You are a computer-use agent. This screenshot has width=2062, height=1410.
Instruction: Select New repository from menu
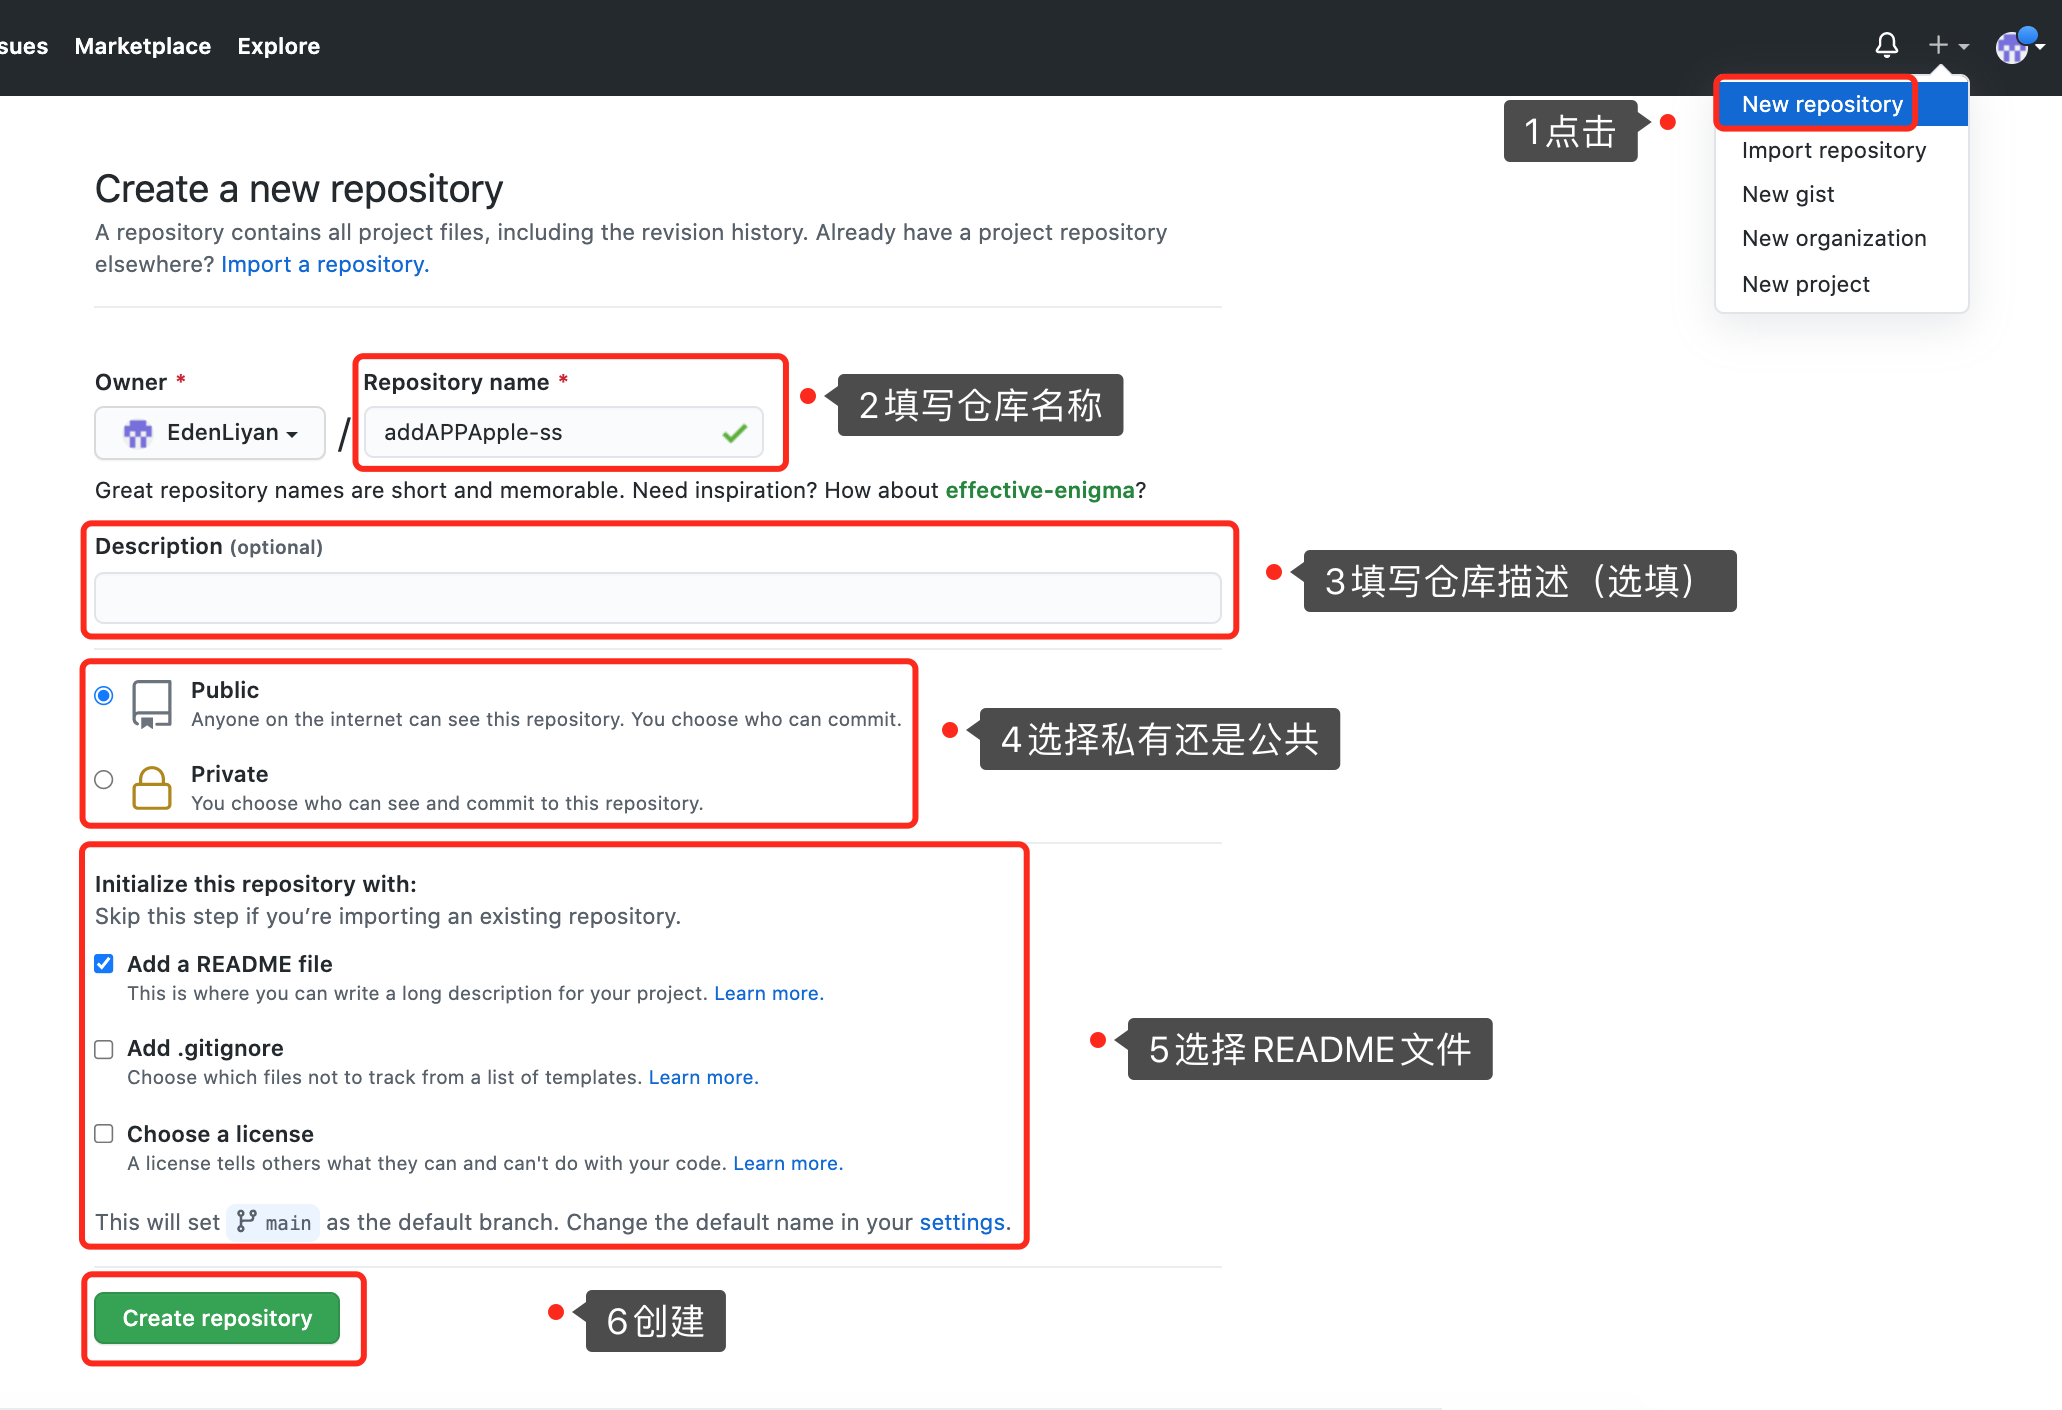1841,104
